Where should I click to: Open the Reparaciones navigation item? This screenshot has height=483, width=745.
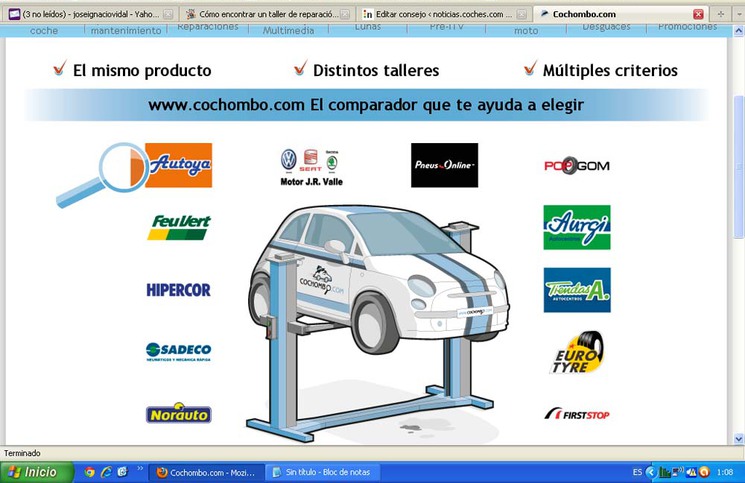(208, 27)
